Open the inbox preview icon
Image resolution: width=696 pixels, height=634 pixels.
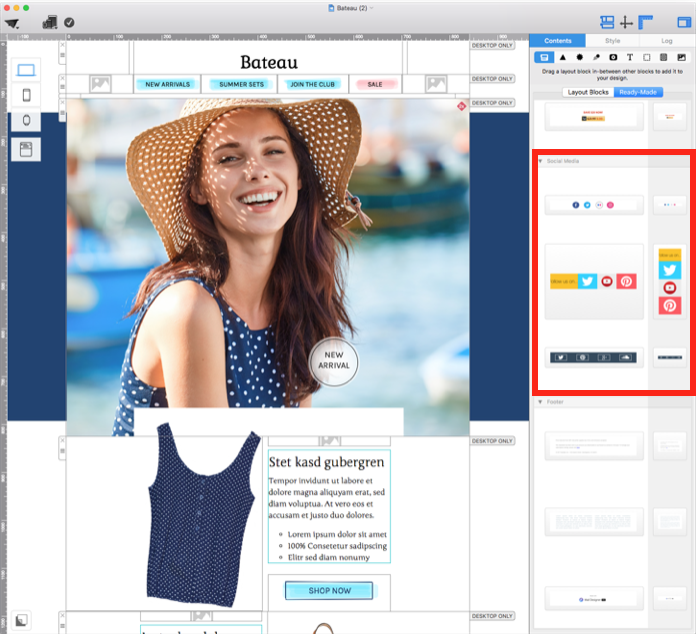[26, 149]
